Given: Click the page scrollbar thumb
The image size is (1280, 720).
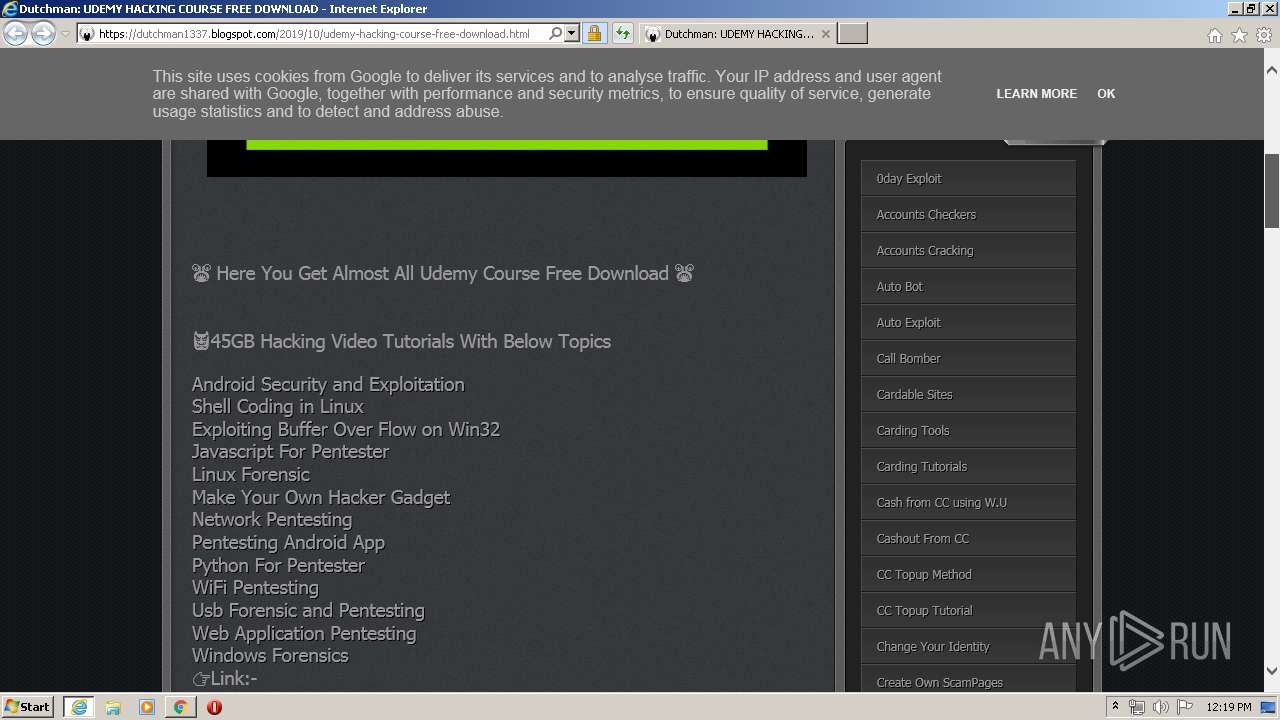Looking at the screenshot, I should pos(1272,191).
